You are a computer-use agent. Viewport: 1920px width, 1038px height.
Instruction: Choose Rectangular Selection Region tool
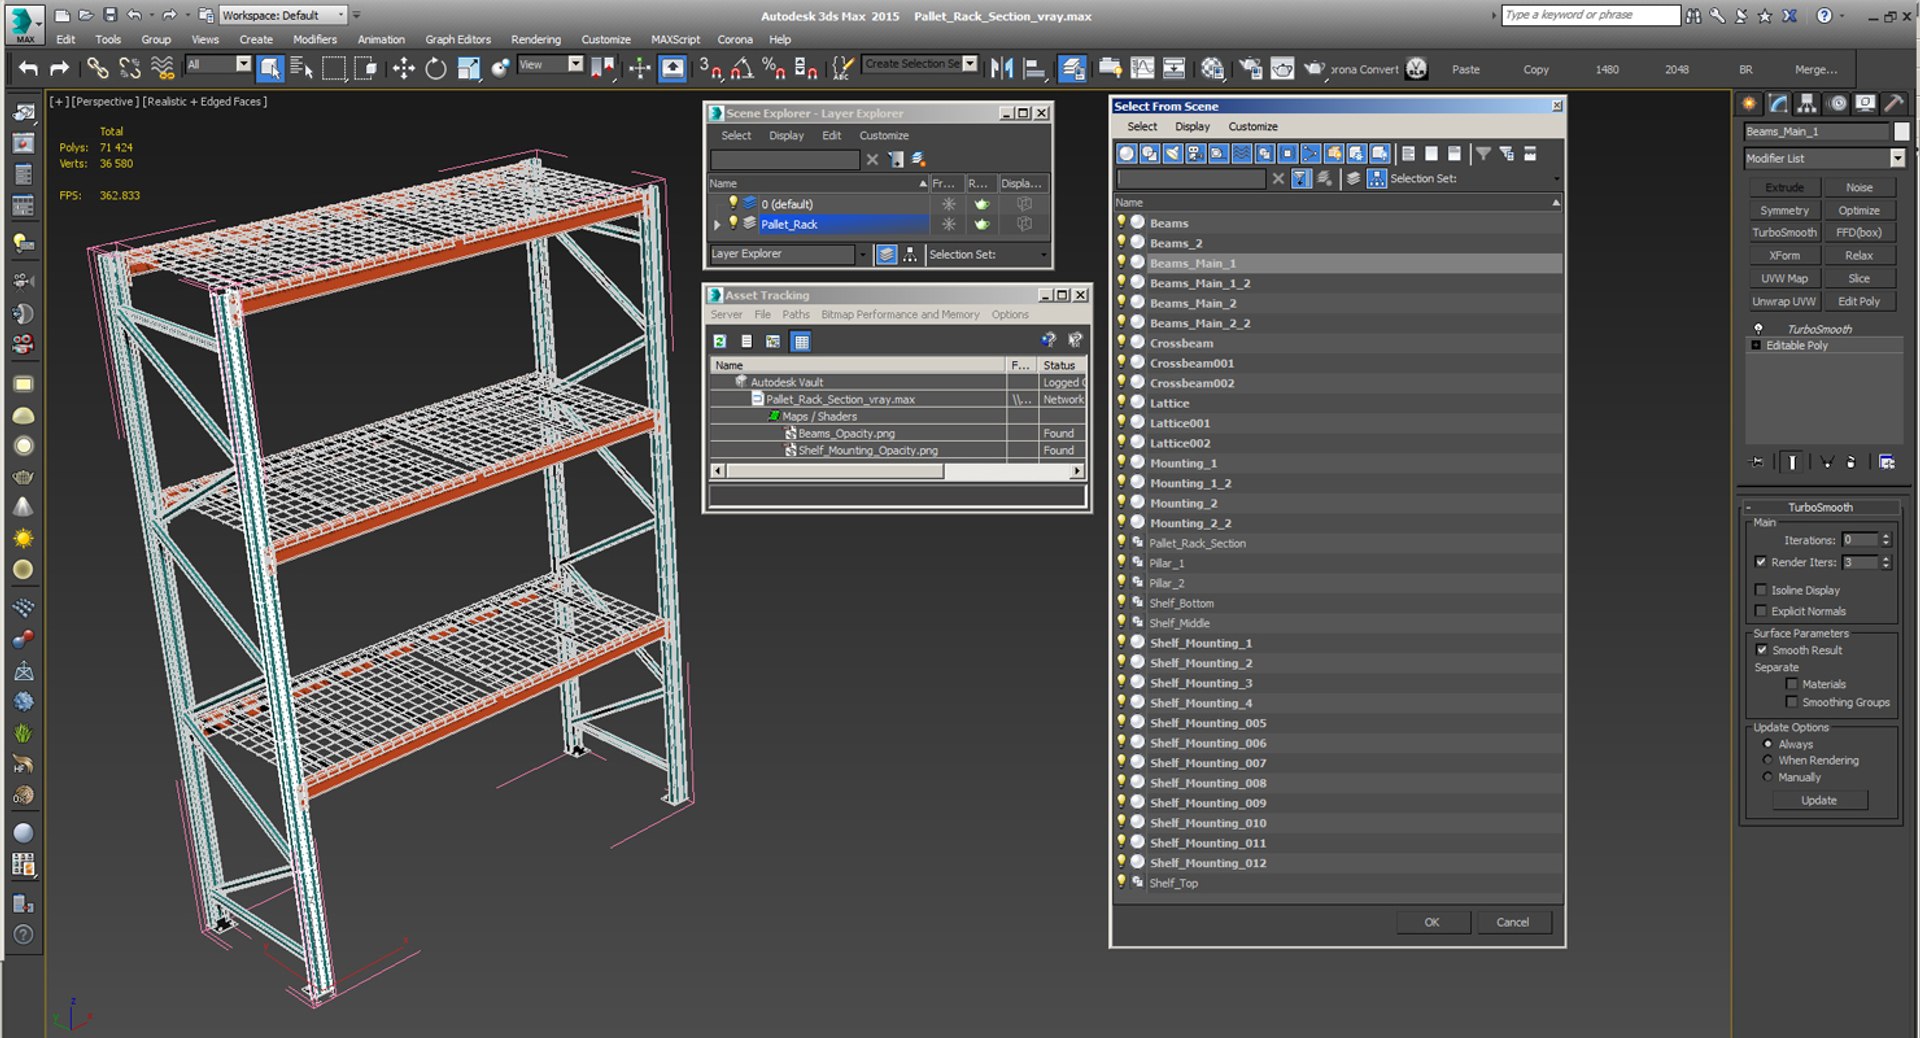[x=333, y=68]
